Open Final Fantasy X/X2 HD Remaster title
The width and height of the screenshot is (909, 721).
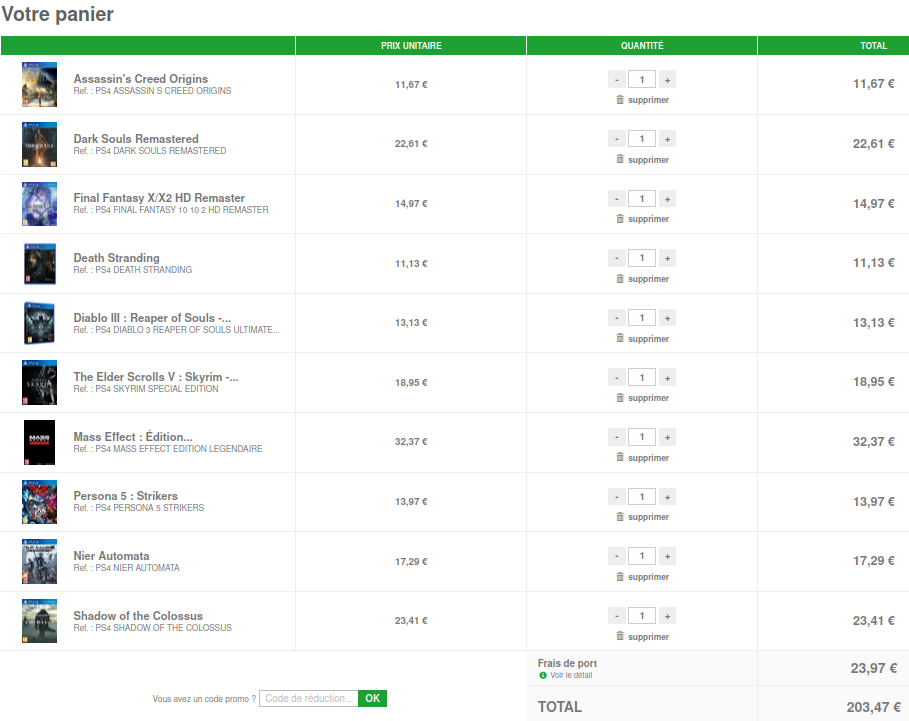click(159, 198)
